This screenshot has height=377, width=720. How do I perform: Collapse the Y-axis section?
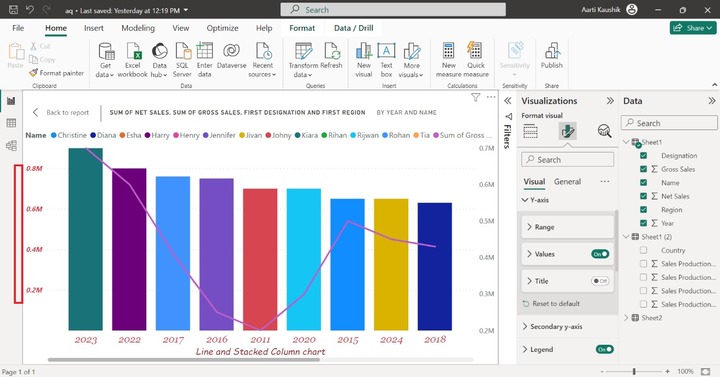tap(525, 200)
